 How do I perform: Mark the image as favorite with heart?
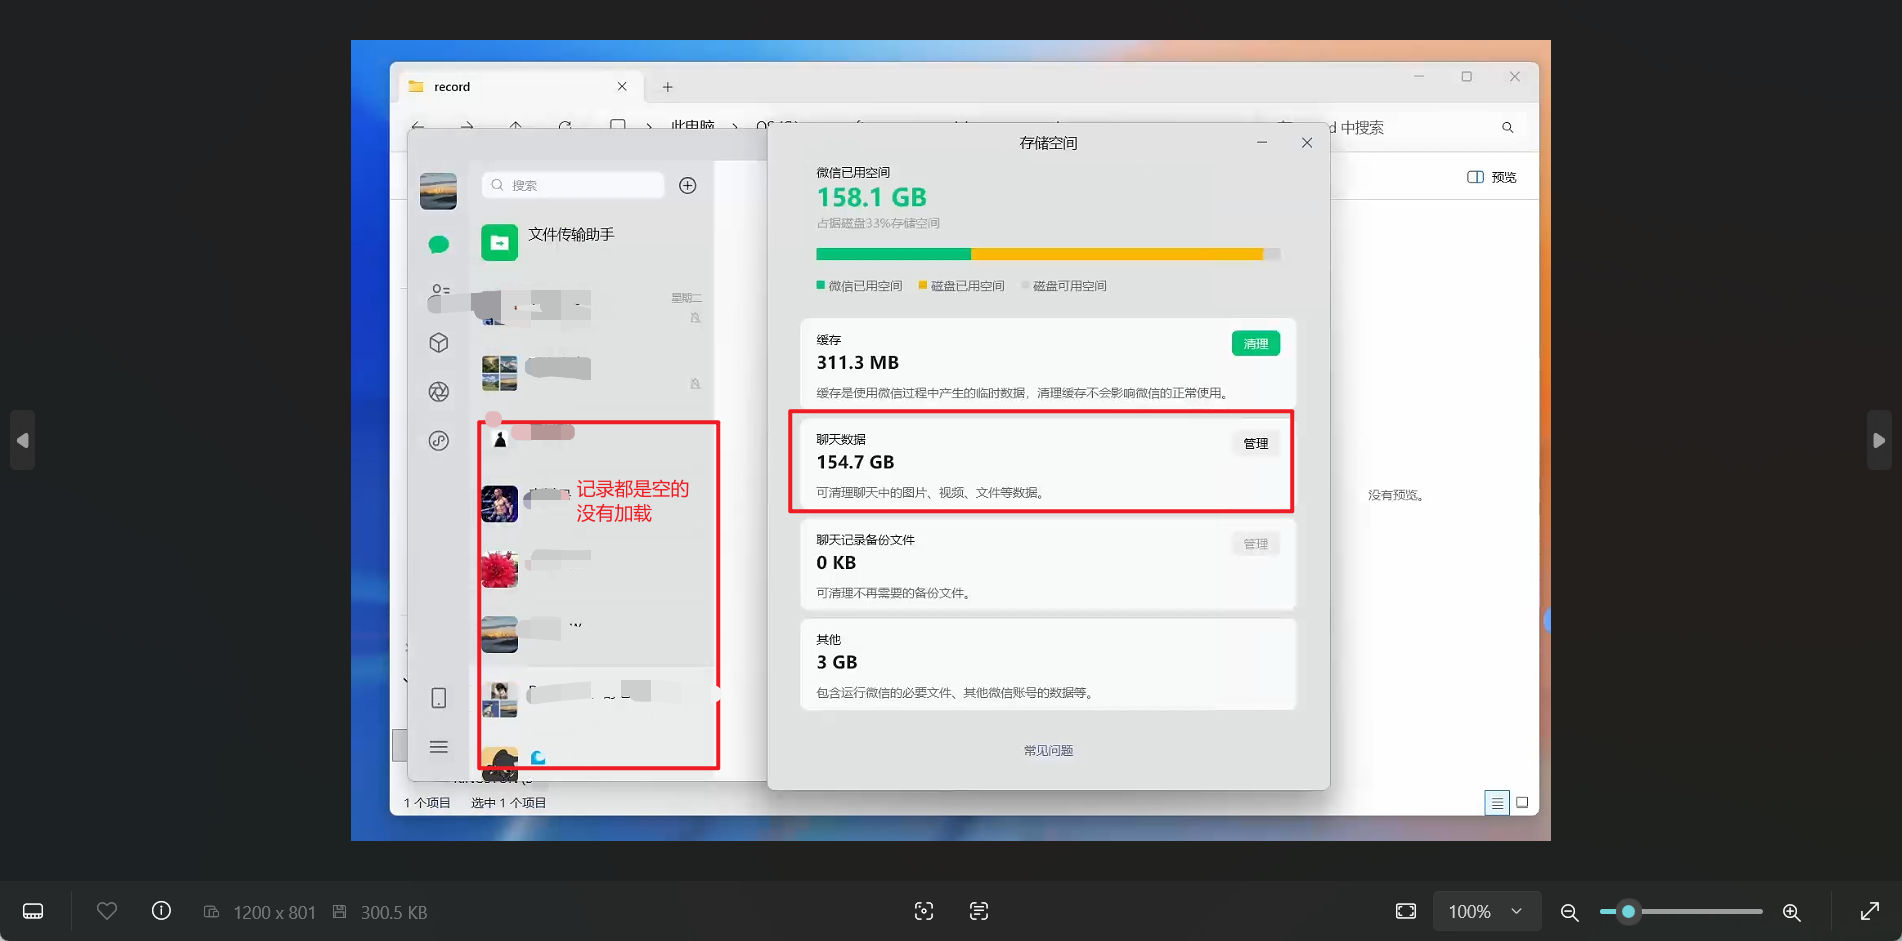tap(107, 911)
